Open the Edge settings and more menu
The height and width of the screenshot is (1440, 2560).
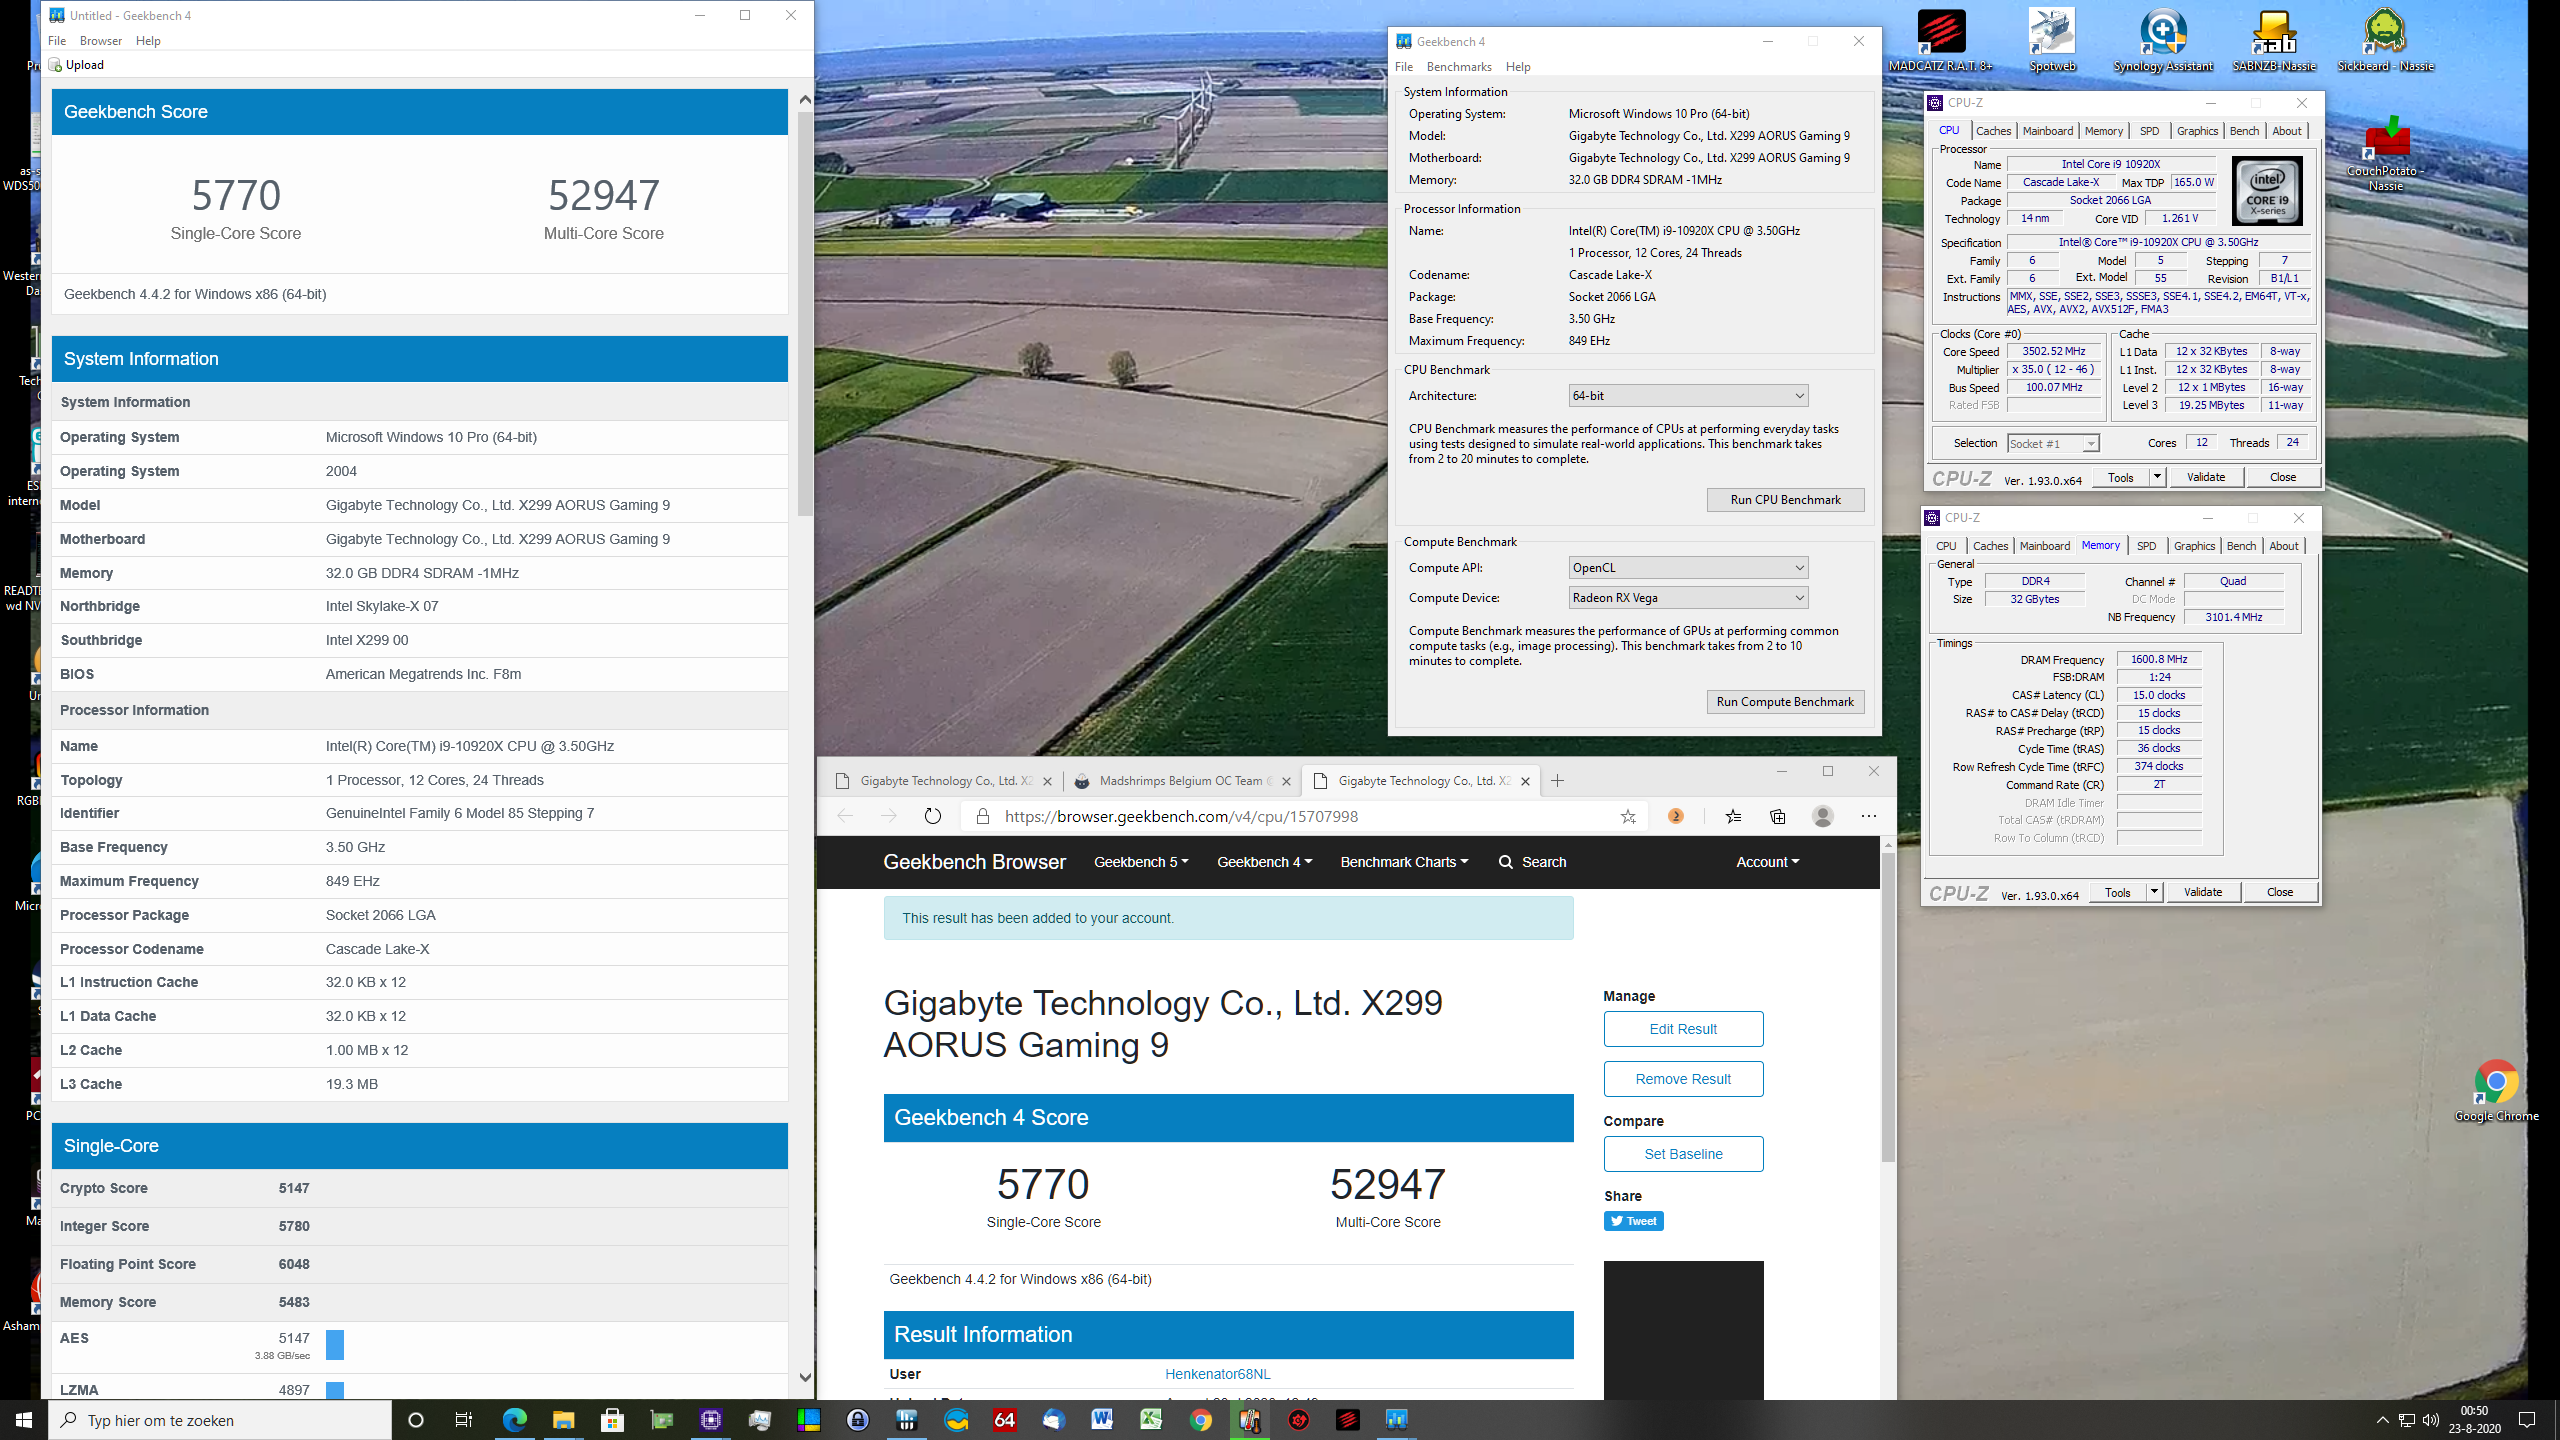(x=1868, y=816)
